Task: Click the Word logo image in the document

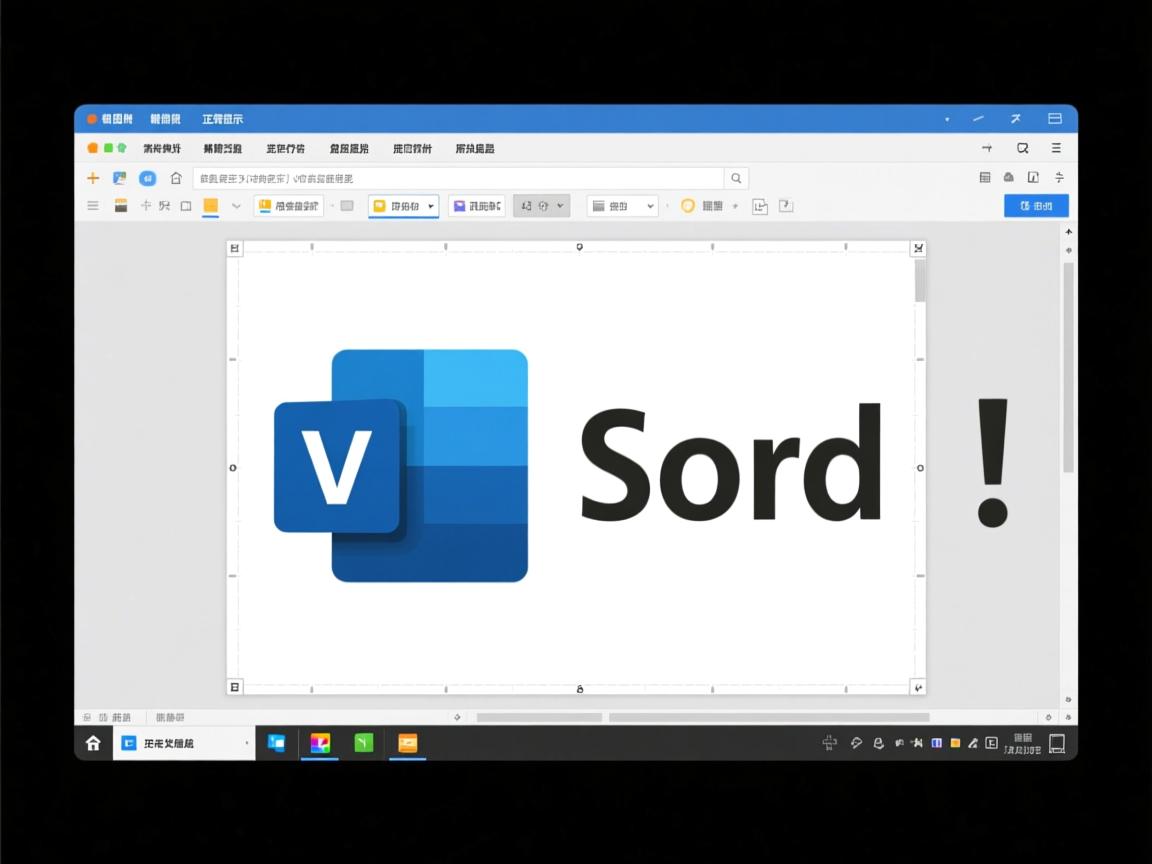Action: click(401, 466)
